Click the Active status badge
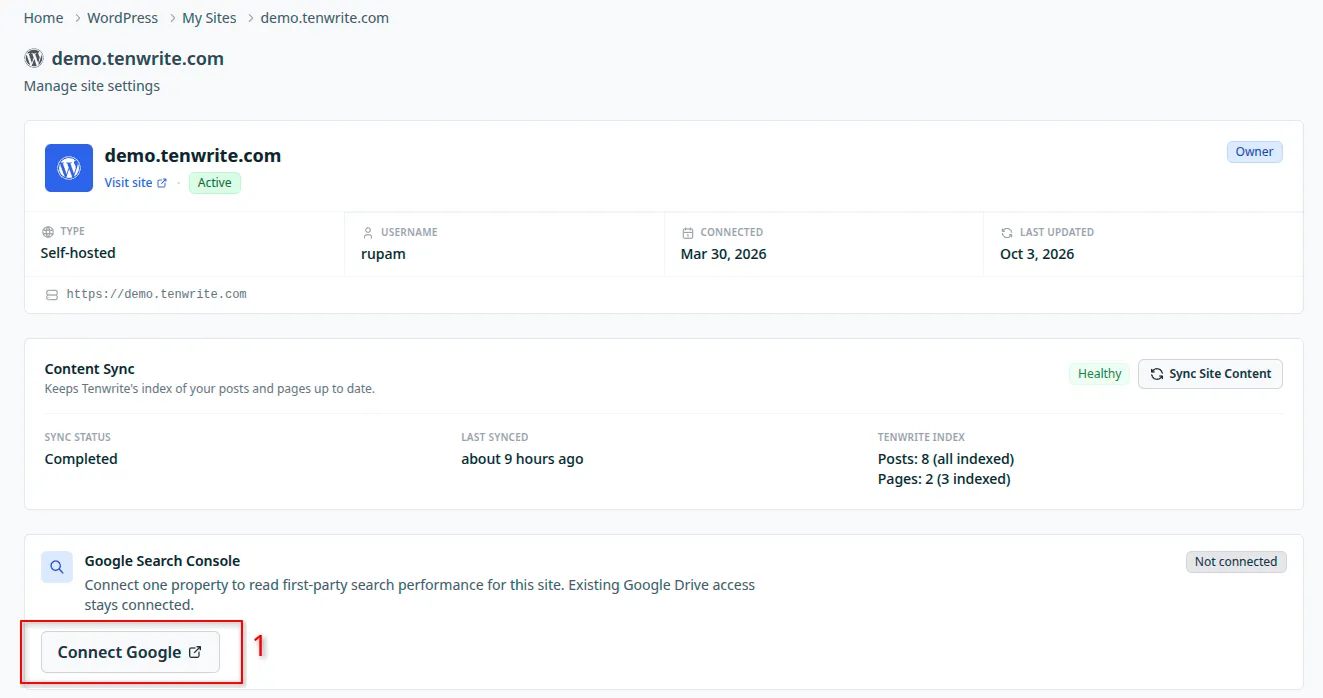Viewport: 1323px width, 698px height. (x=215, y=183)
